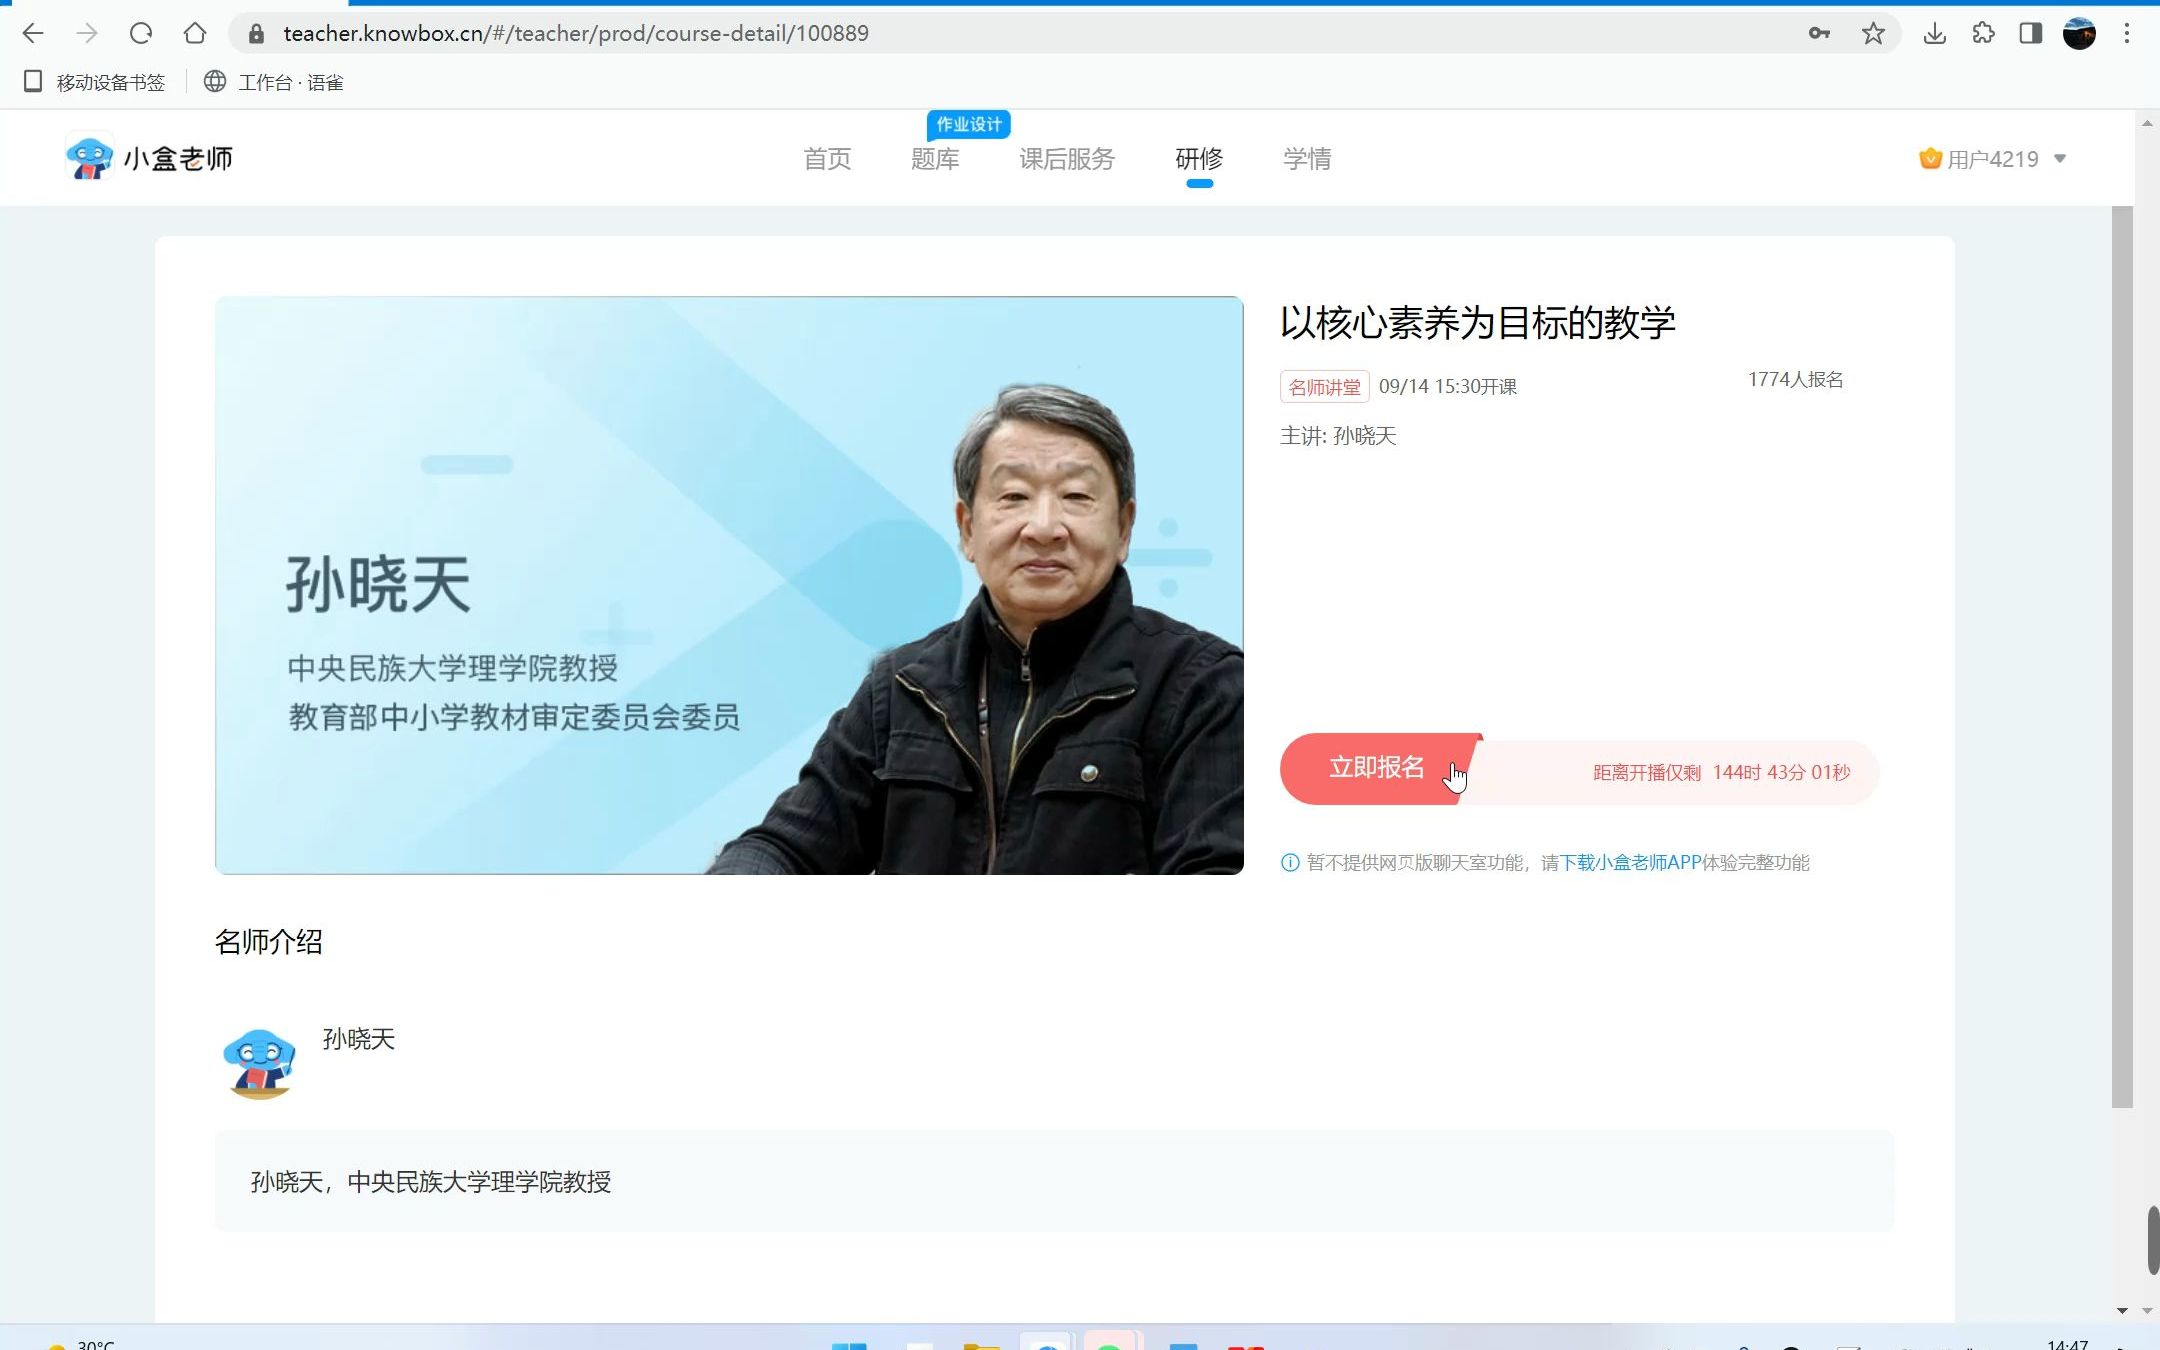Click the site lock icon in address bar
This screenshot has height=1350, width=2160.
256,33
